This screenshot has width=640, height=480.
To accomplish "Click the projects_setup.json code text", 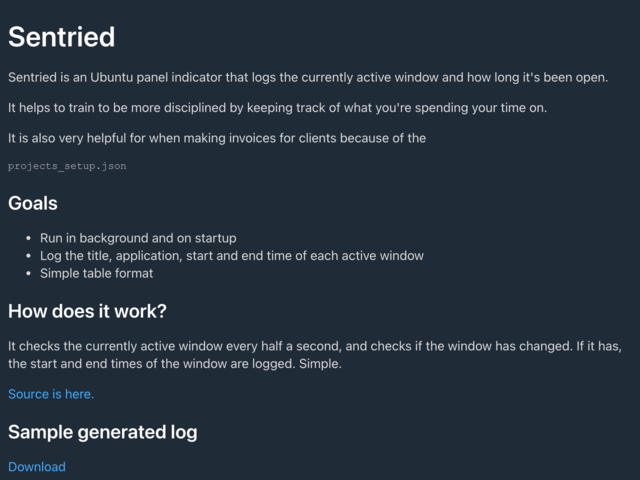I will (67, 166).
